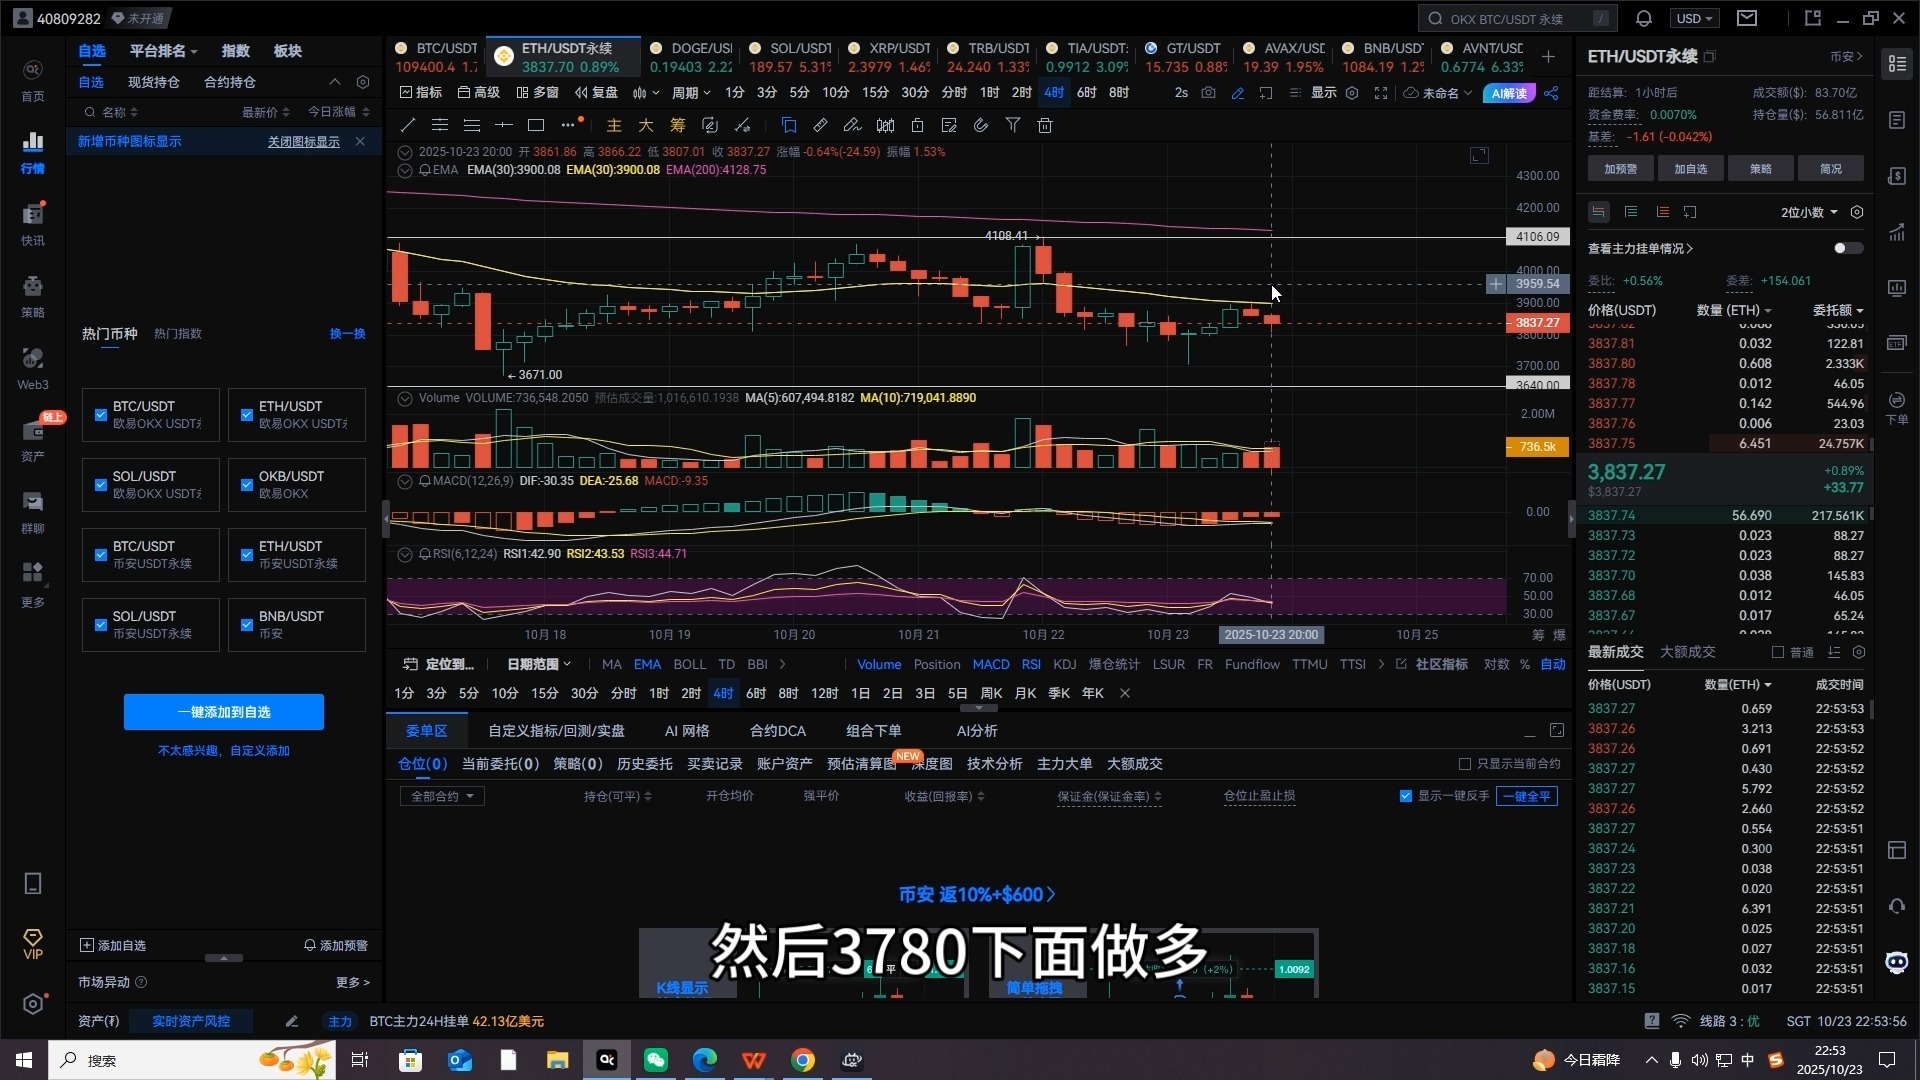Switch to the 合约DCA tab
The image size is (1920, 1080).
[x=776, y=731]
